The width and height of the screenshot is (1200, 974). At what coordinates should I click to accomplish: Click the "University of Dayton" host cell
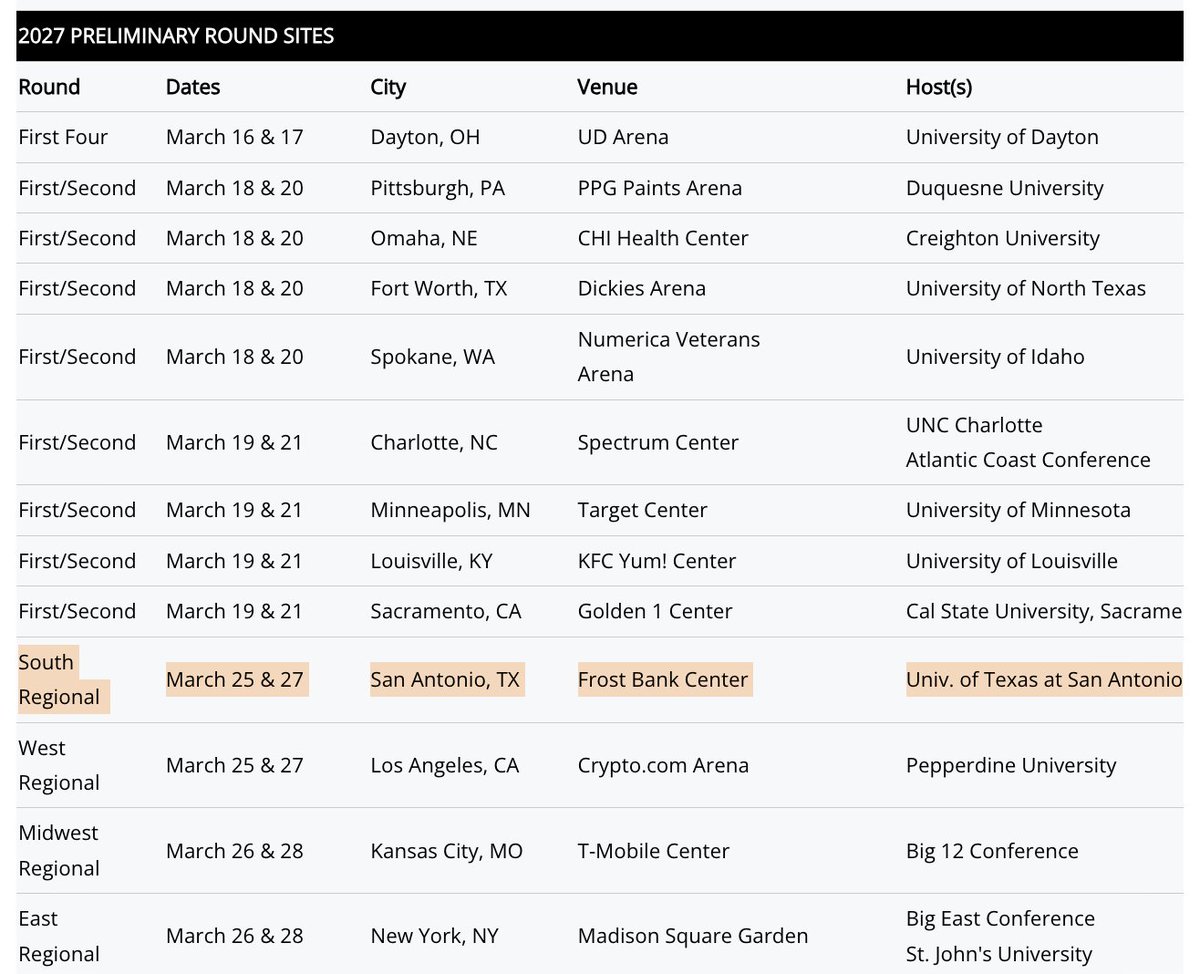(1002, 137)
